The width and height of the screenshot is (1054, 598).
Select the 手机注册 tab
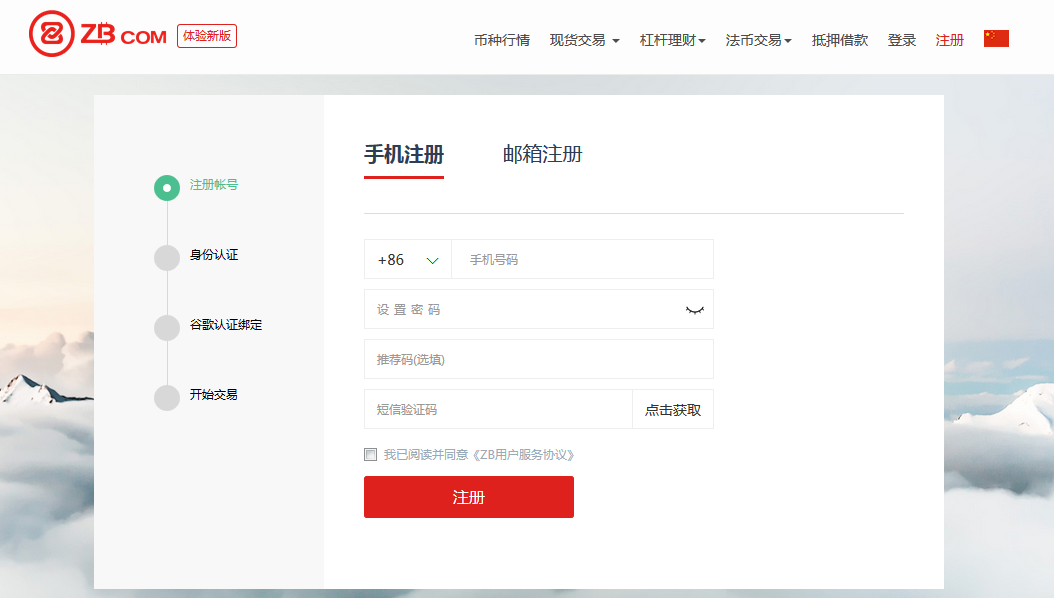point(404,155)
